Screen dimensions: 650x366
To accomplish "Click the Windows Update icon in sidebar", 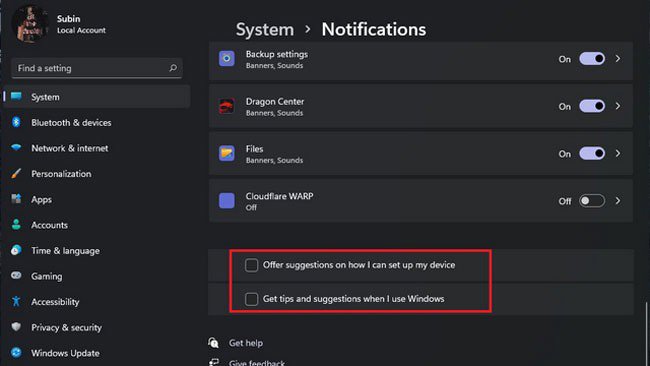I will tap(16, 353).
